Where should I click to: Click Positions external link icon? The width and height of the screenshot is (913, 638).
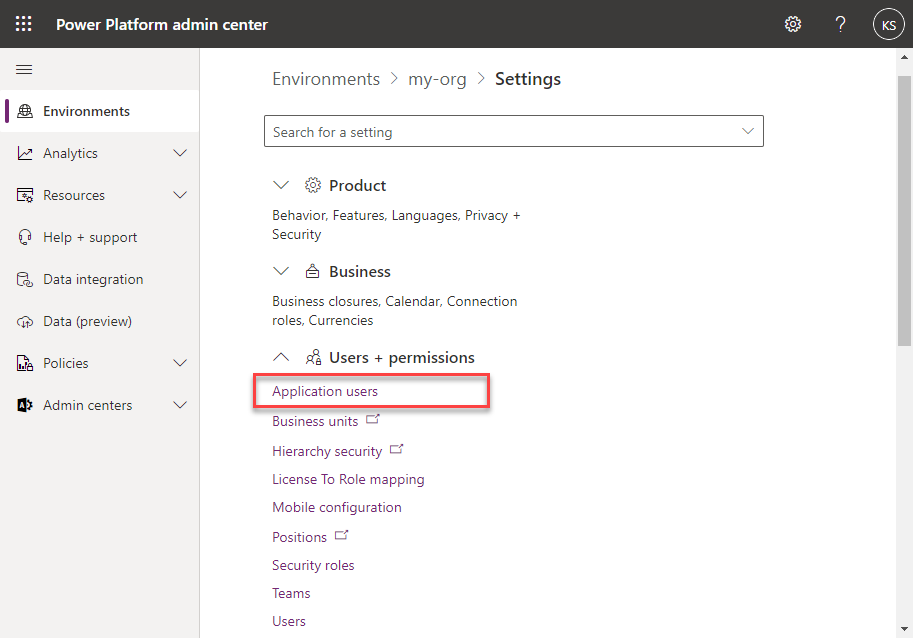point(341,535)
